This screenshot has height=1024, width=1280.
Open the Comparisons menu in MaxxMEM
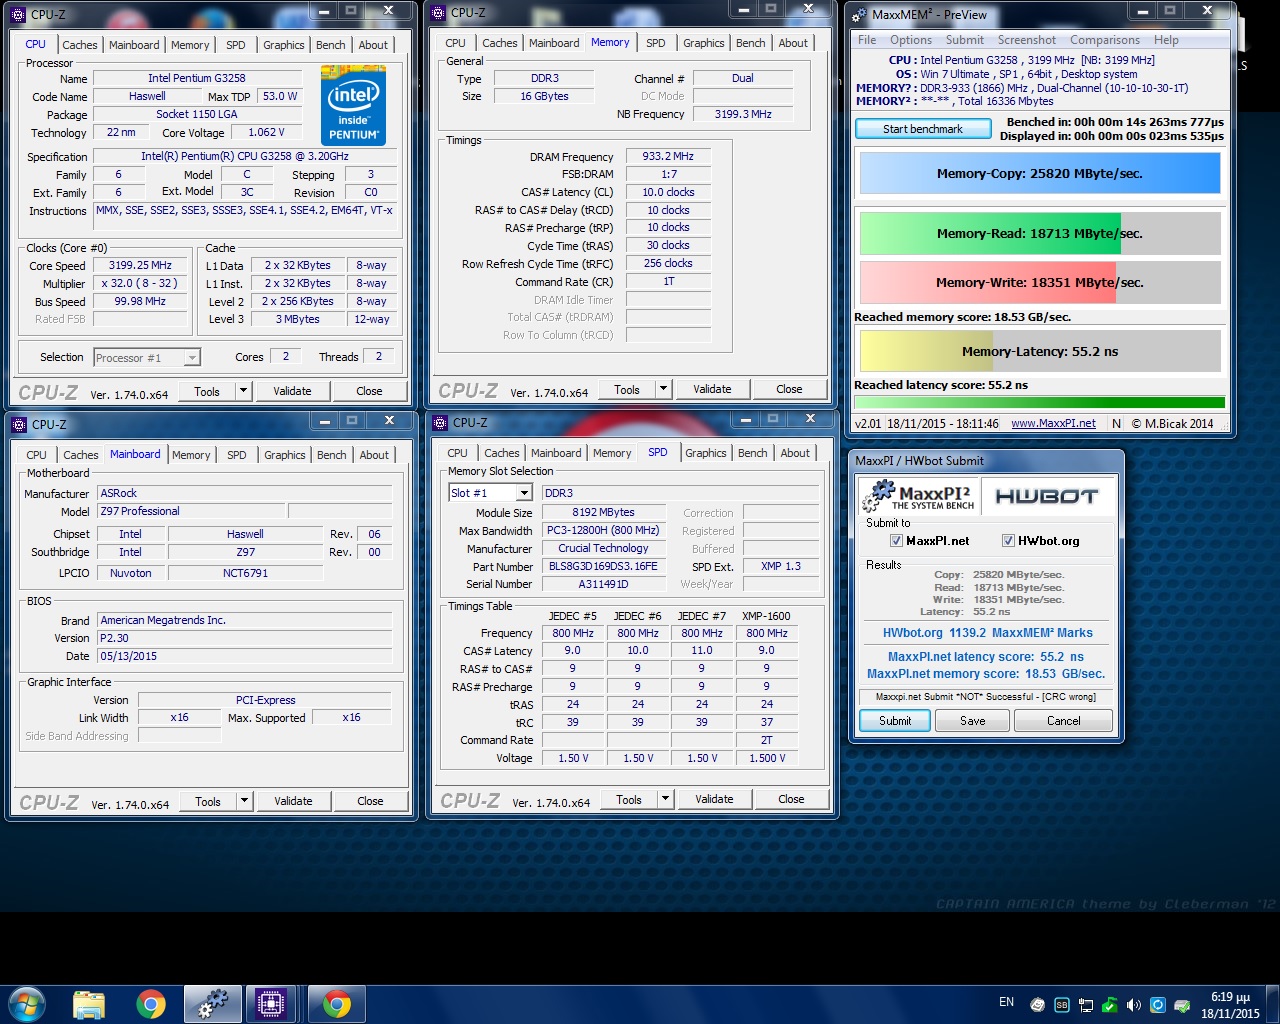[x=1105, y=40]
